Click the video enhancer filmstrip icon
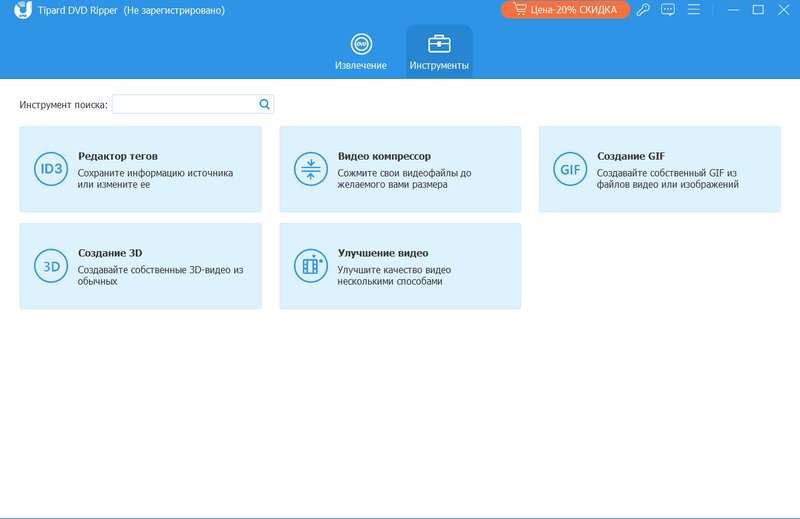 click(x=310, y=266)
